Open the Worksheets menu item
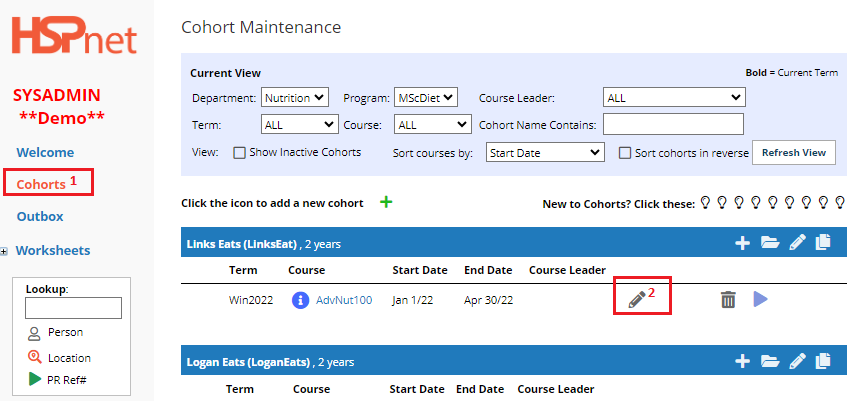The width and height of the screenshot is (865, 413). click(53, 250)
